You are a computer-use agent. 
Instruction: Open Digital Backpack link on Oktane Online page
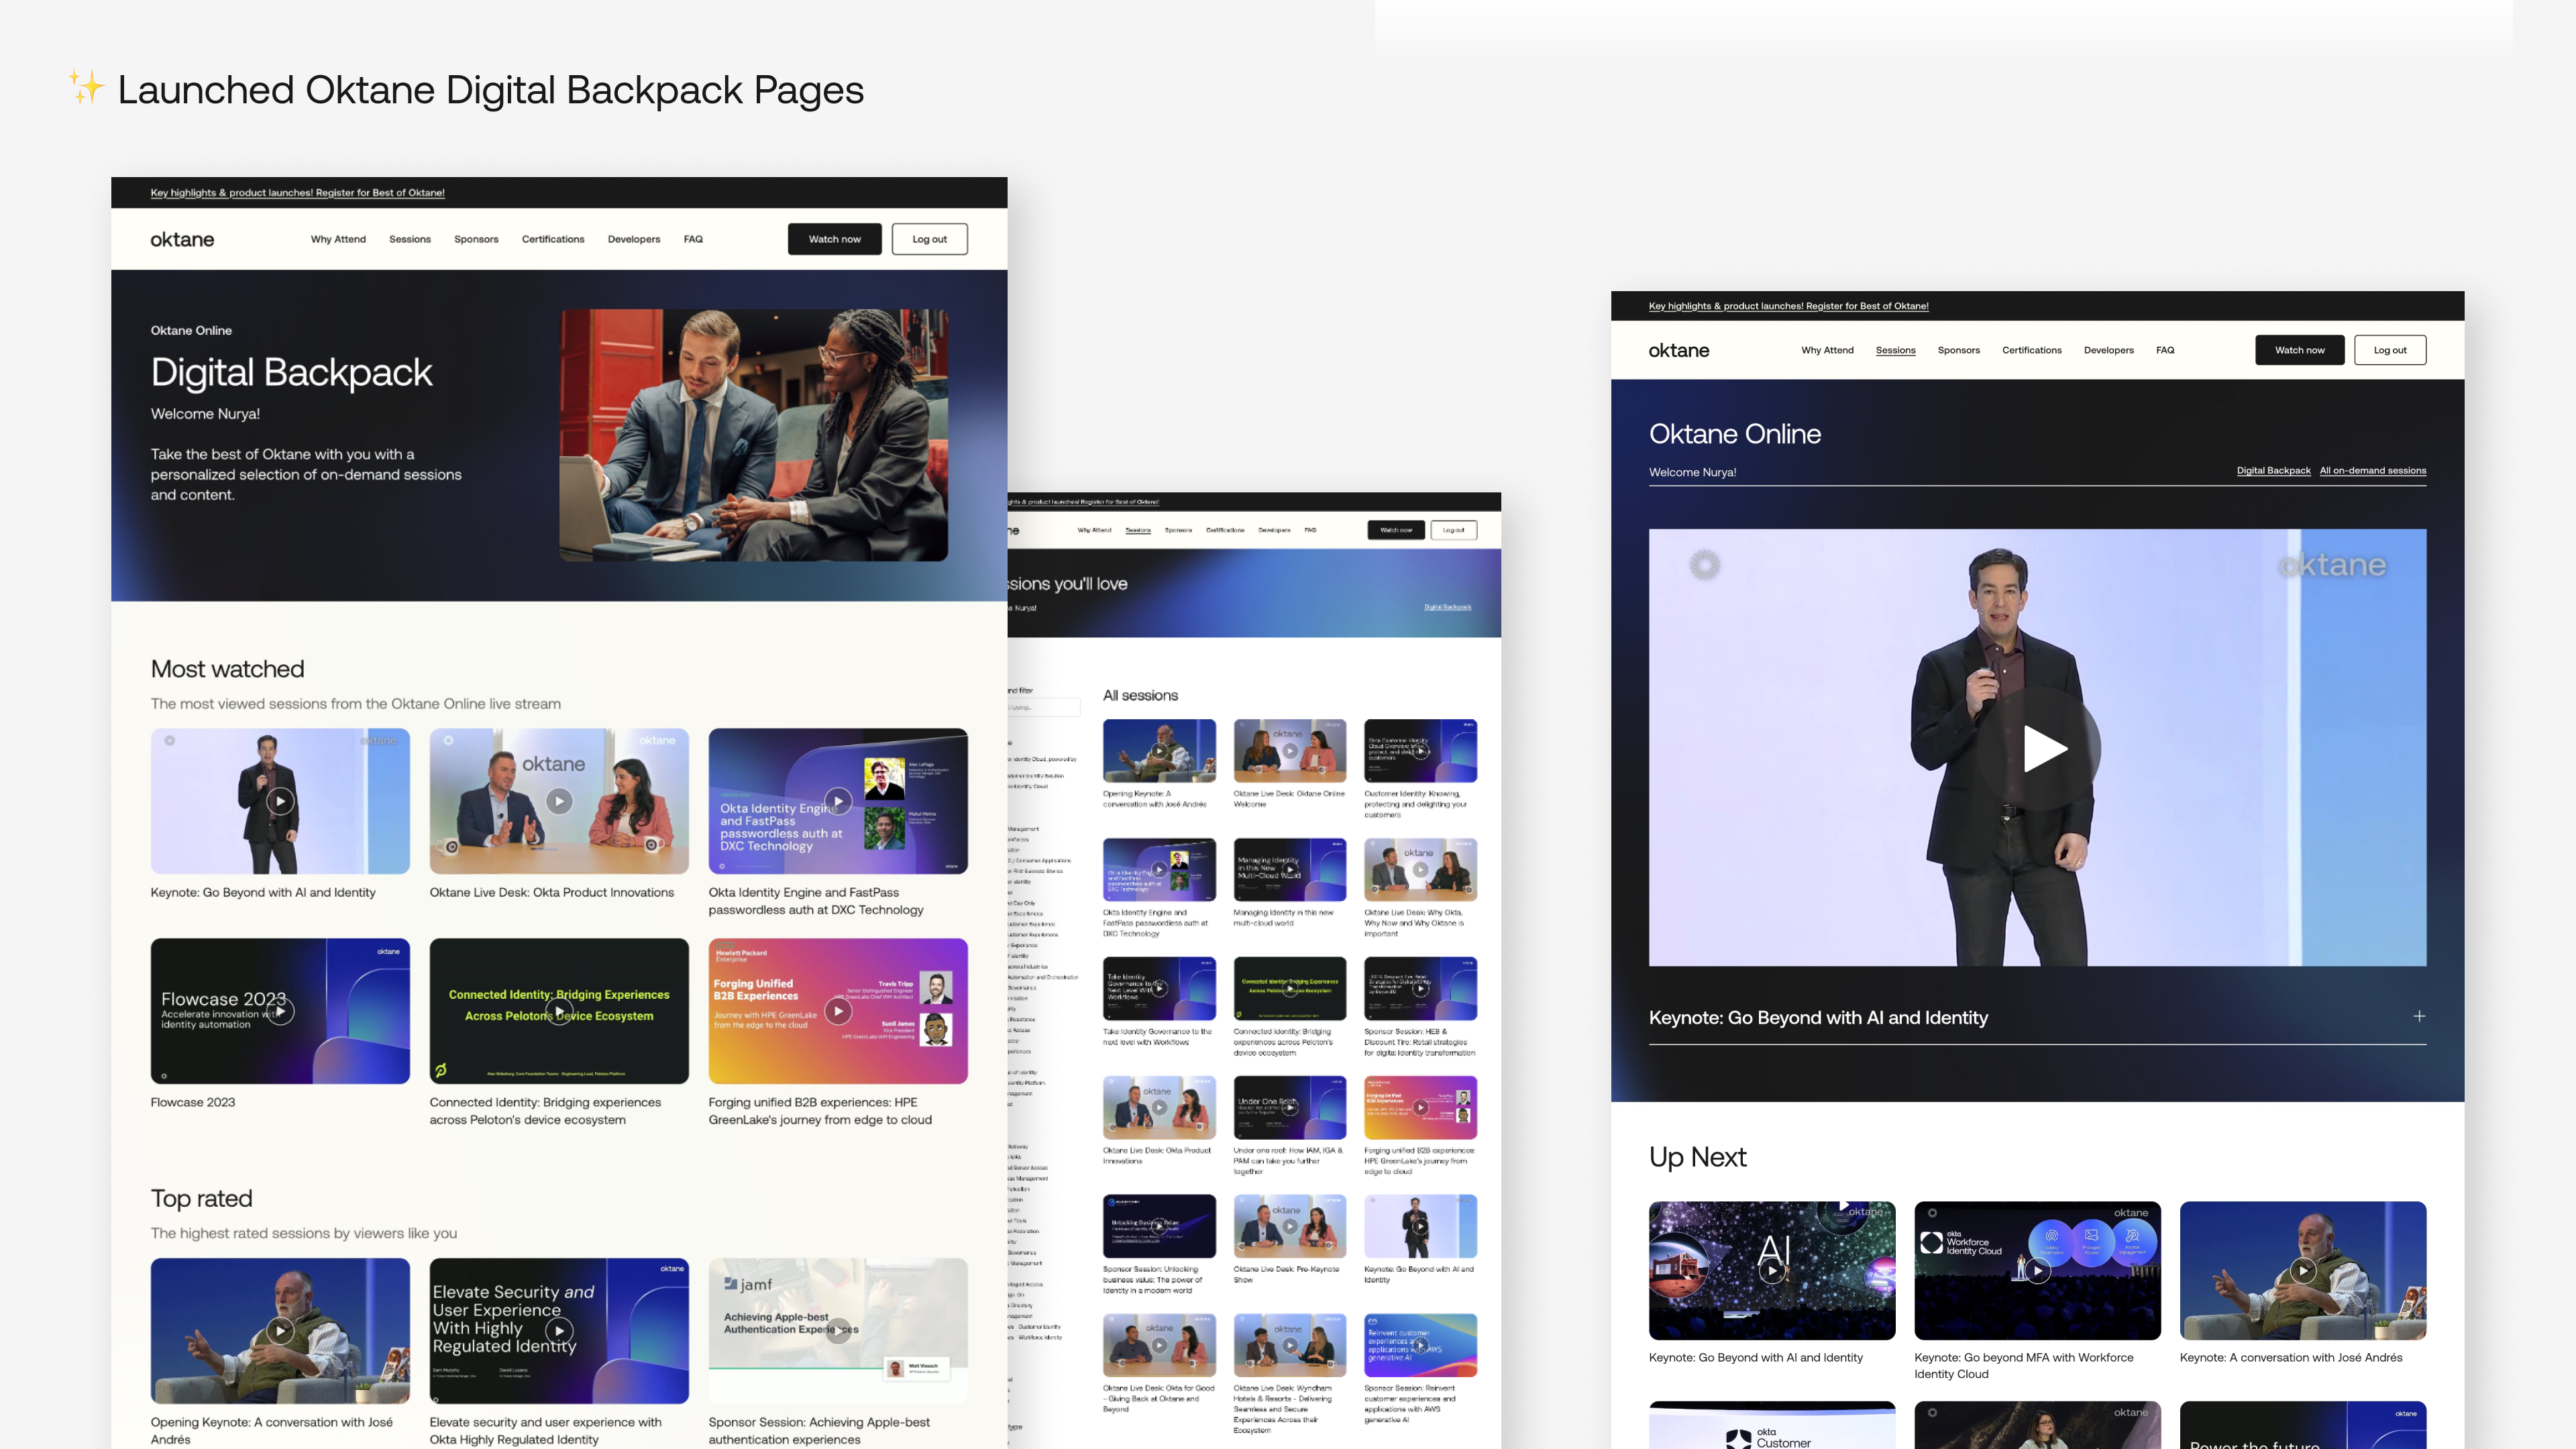tap(2273, 470)
